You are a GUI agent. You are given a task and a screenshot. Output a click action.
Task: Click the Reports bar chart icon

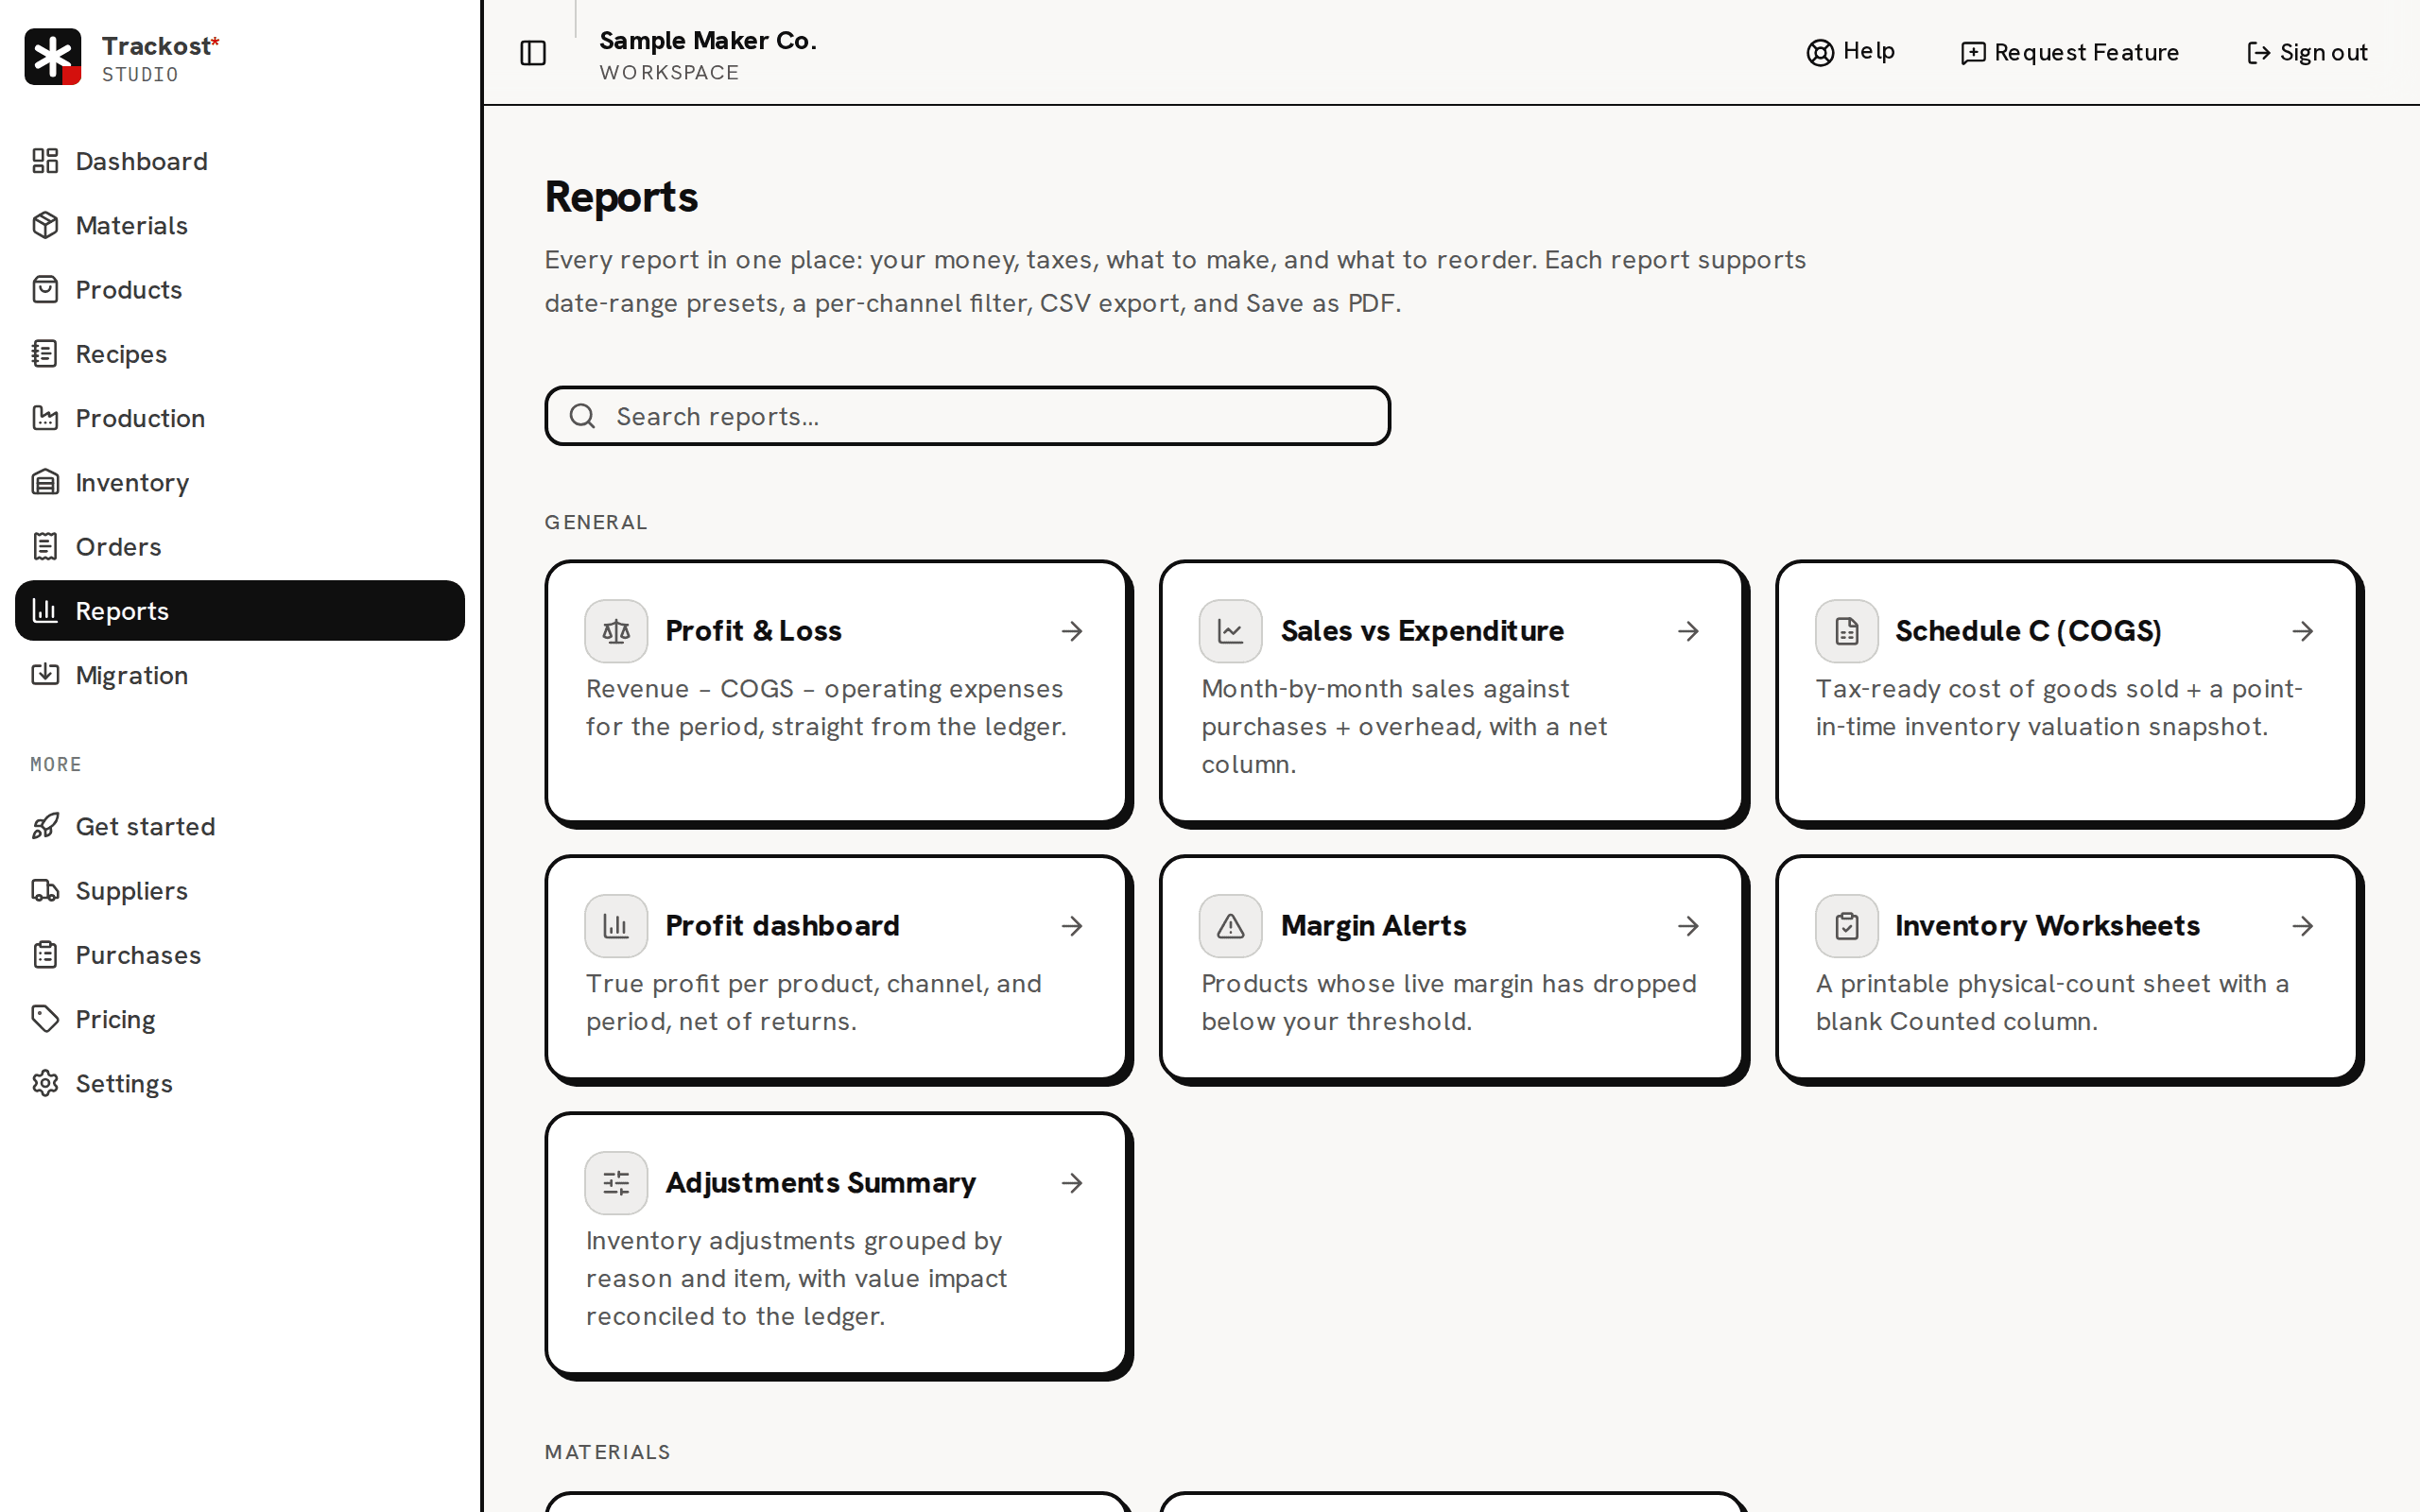[45, 611]
